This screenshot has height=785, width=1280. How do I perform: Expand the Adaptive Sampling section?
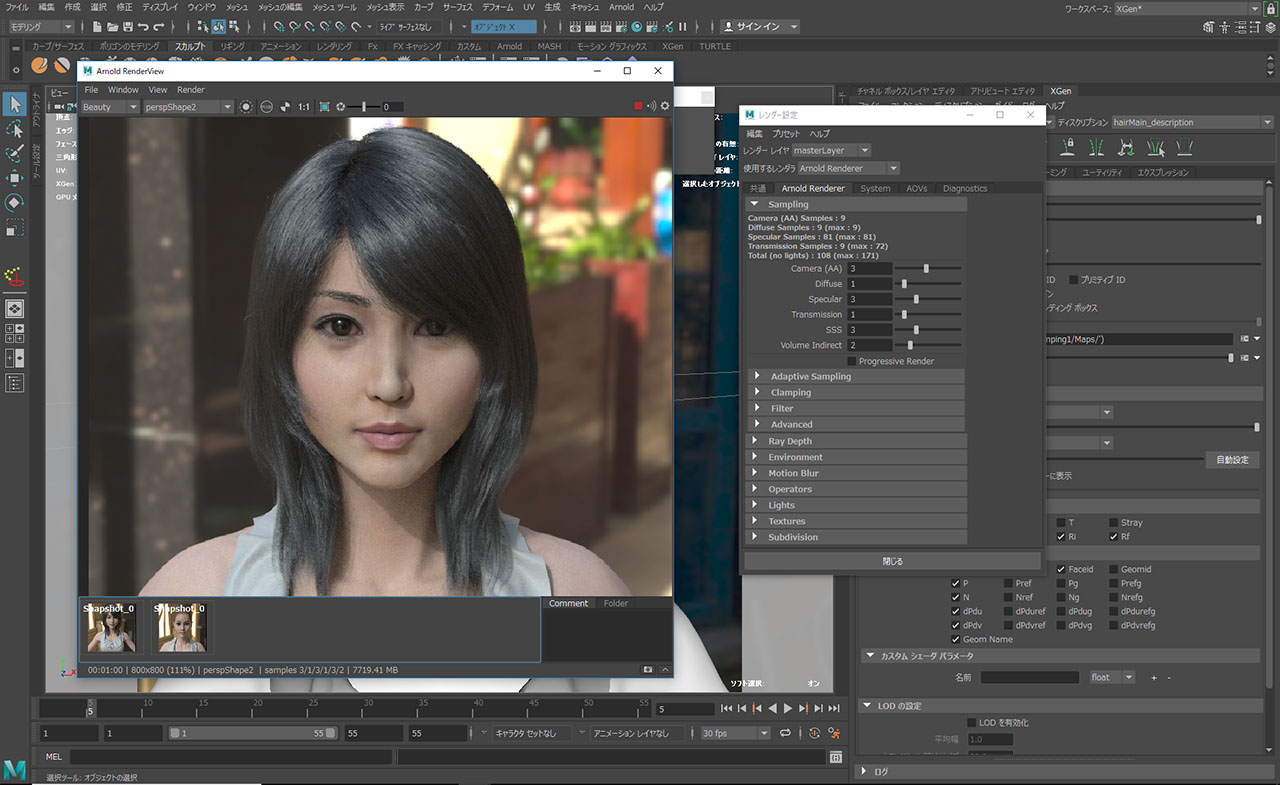810,377
